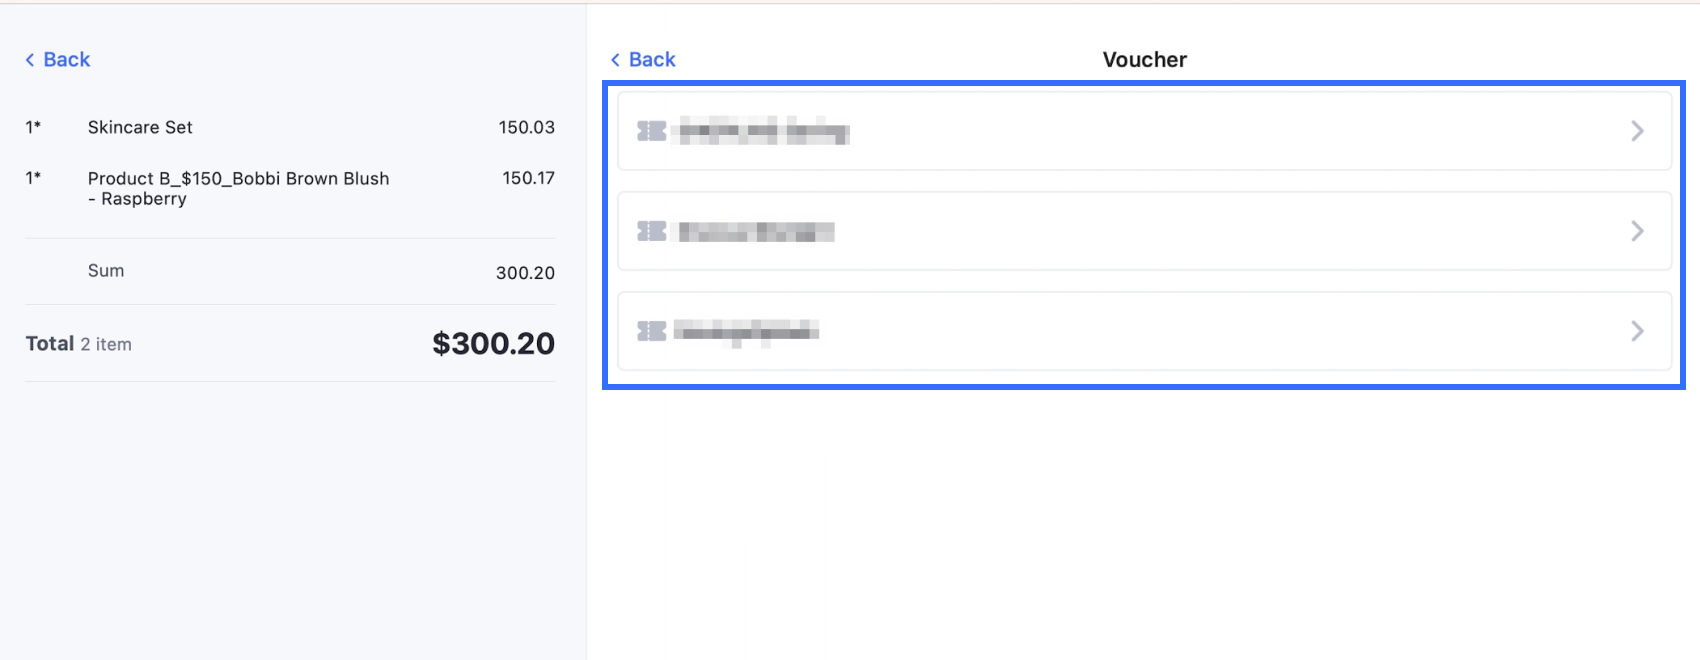Select the first voucher card
The image size is (1700, 660).
(1145, 131)
